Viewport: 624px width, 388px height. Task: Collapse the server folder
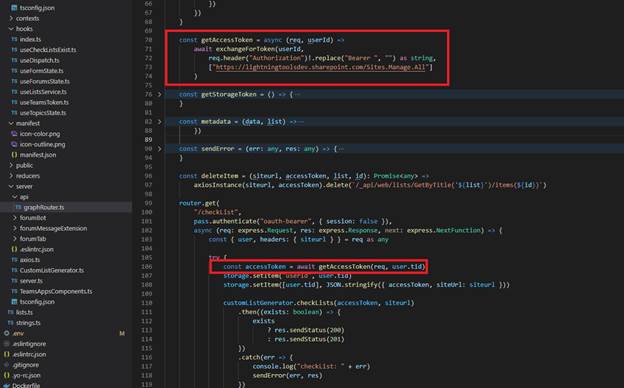coord(24,186)
